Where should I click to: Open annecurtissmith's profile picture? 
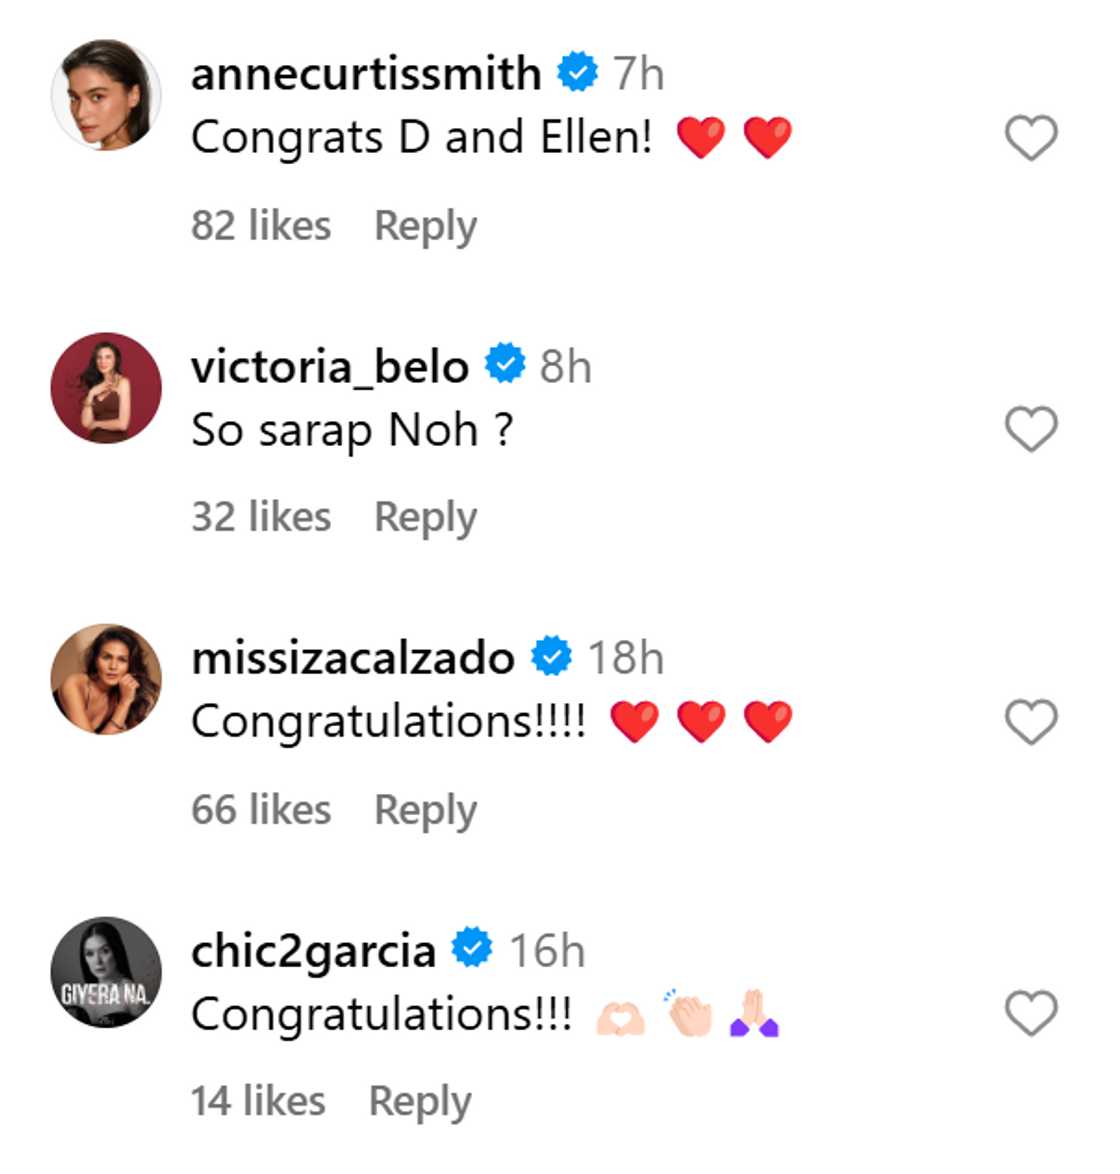tap(106, 95)
